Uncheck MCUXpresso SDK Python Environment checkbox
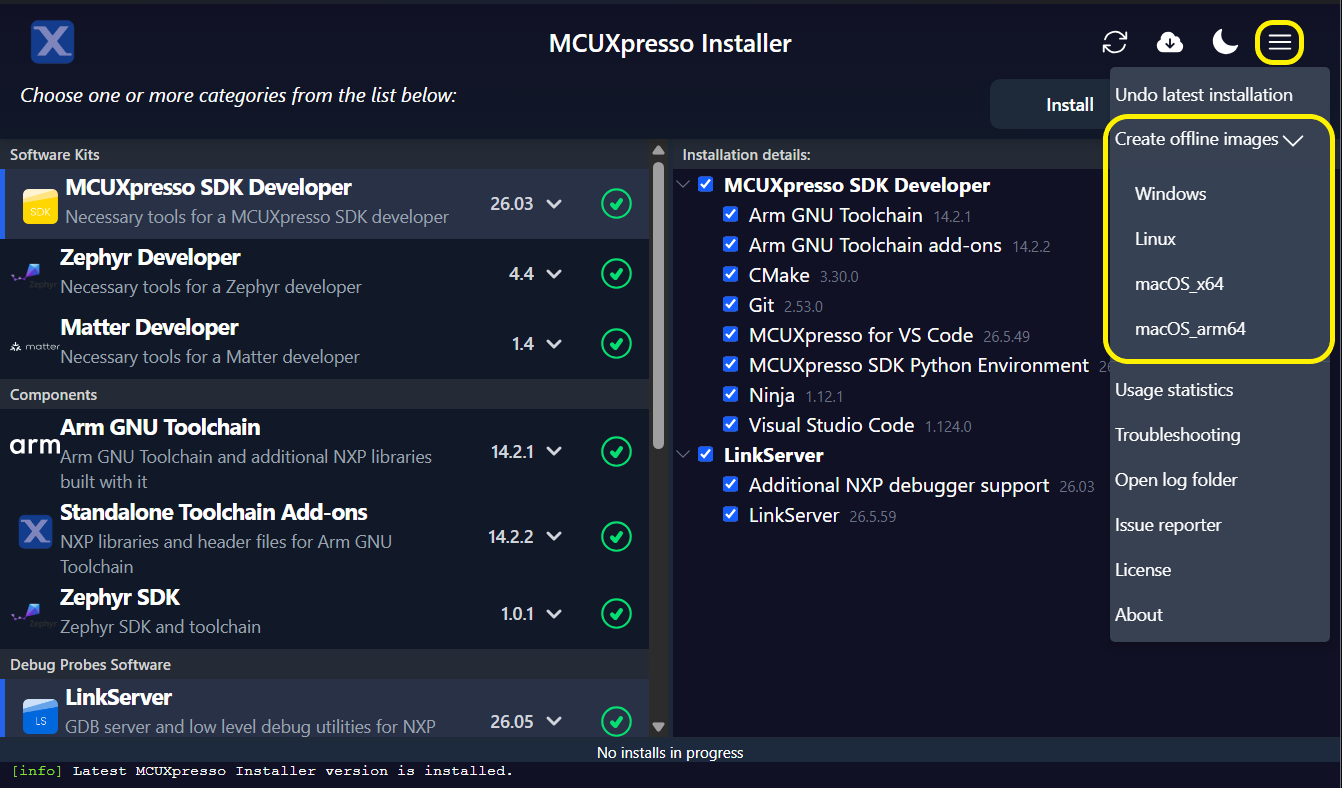 (x=730, y=365)
